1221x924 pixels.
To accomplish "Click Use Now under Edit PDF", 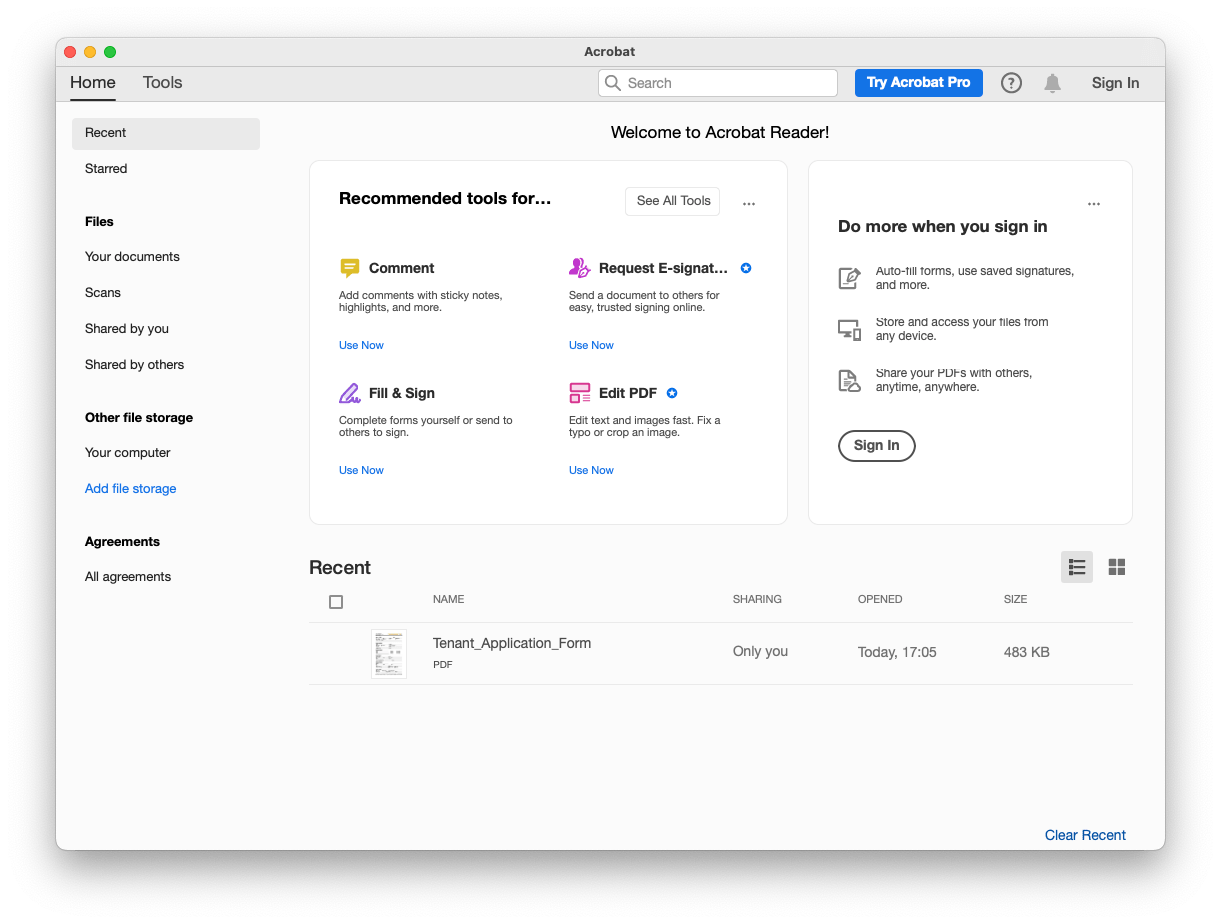I will point(591,470).
